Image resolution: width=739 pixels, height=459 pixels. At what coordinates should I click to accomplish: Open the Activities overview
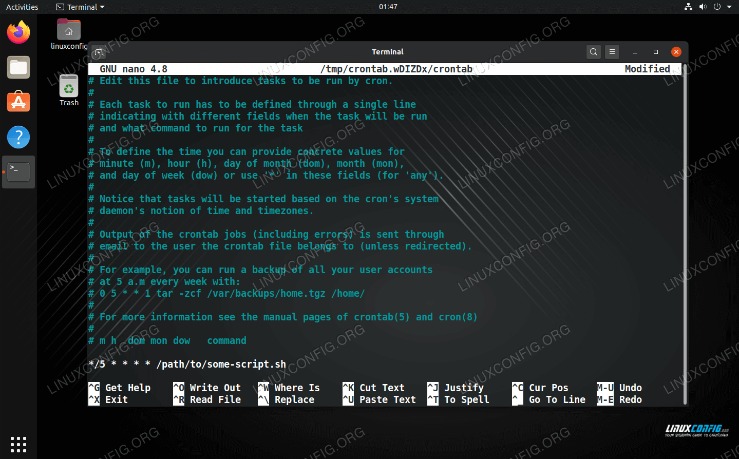point(22,6)
